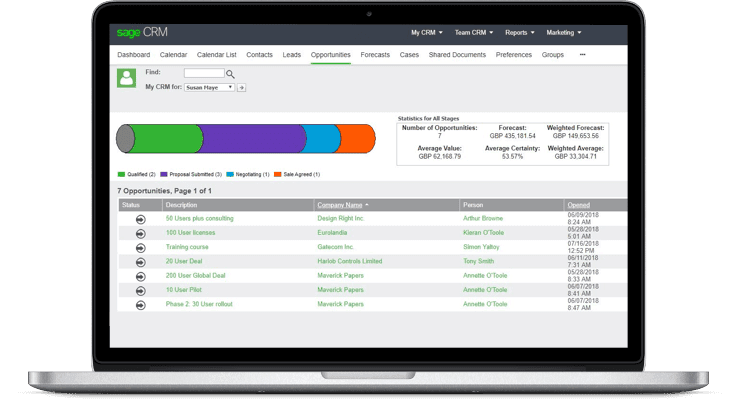Open the Susan Haye user selector
The image size is (737, 400).
[209, 88]
